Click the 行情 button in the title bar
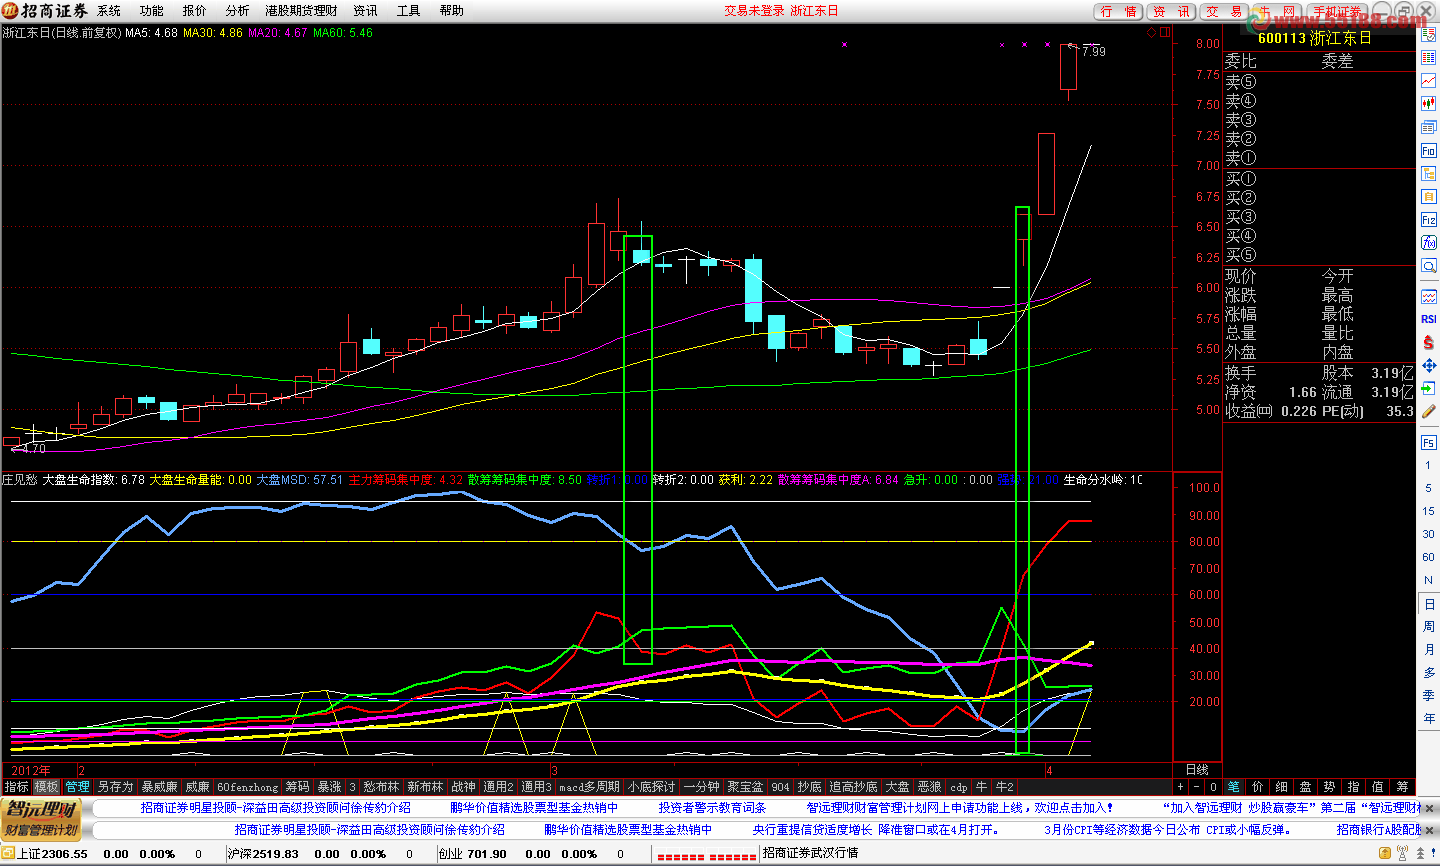1440x866 pixels. click(1119, 12)
